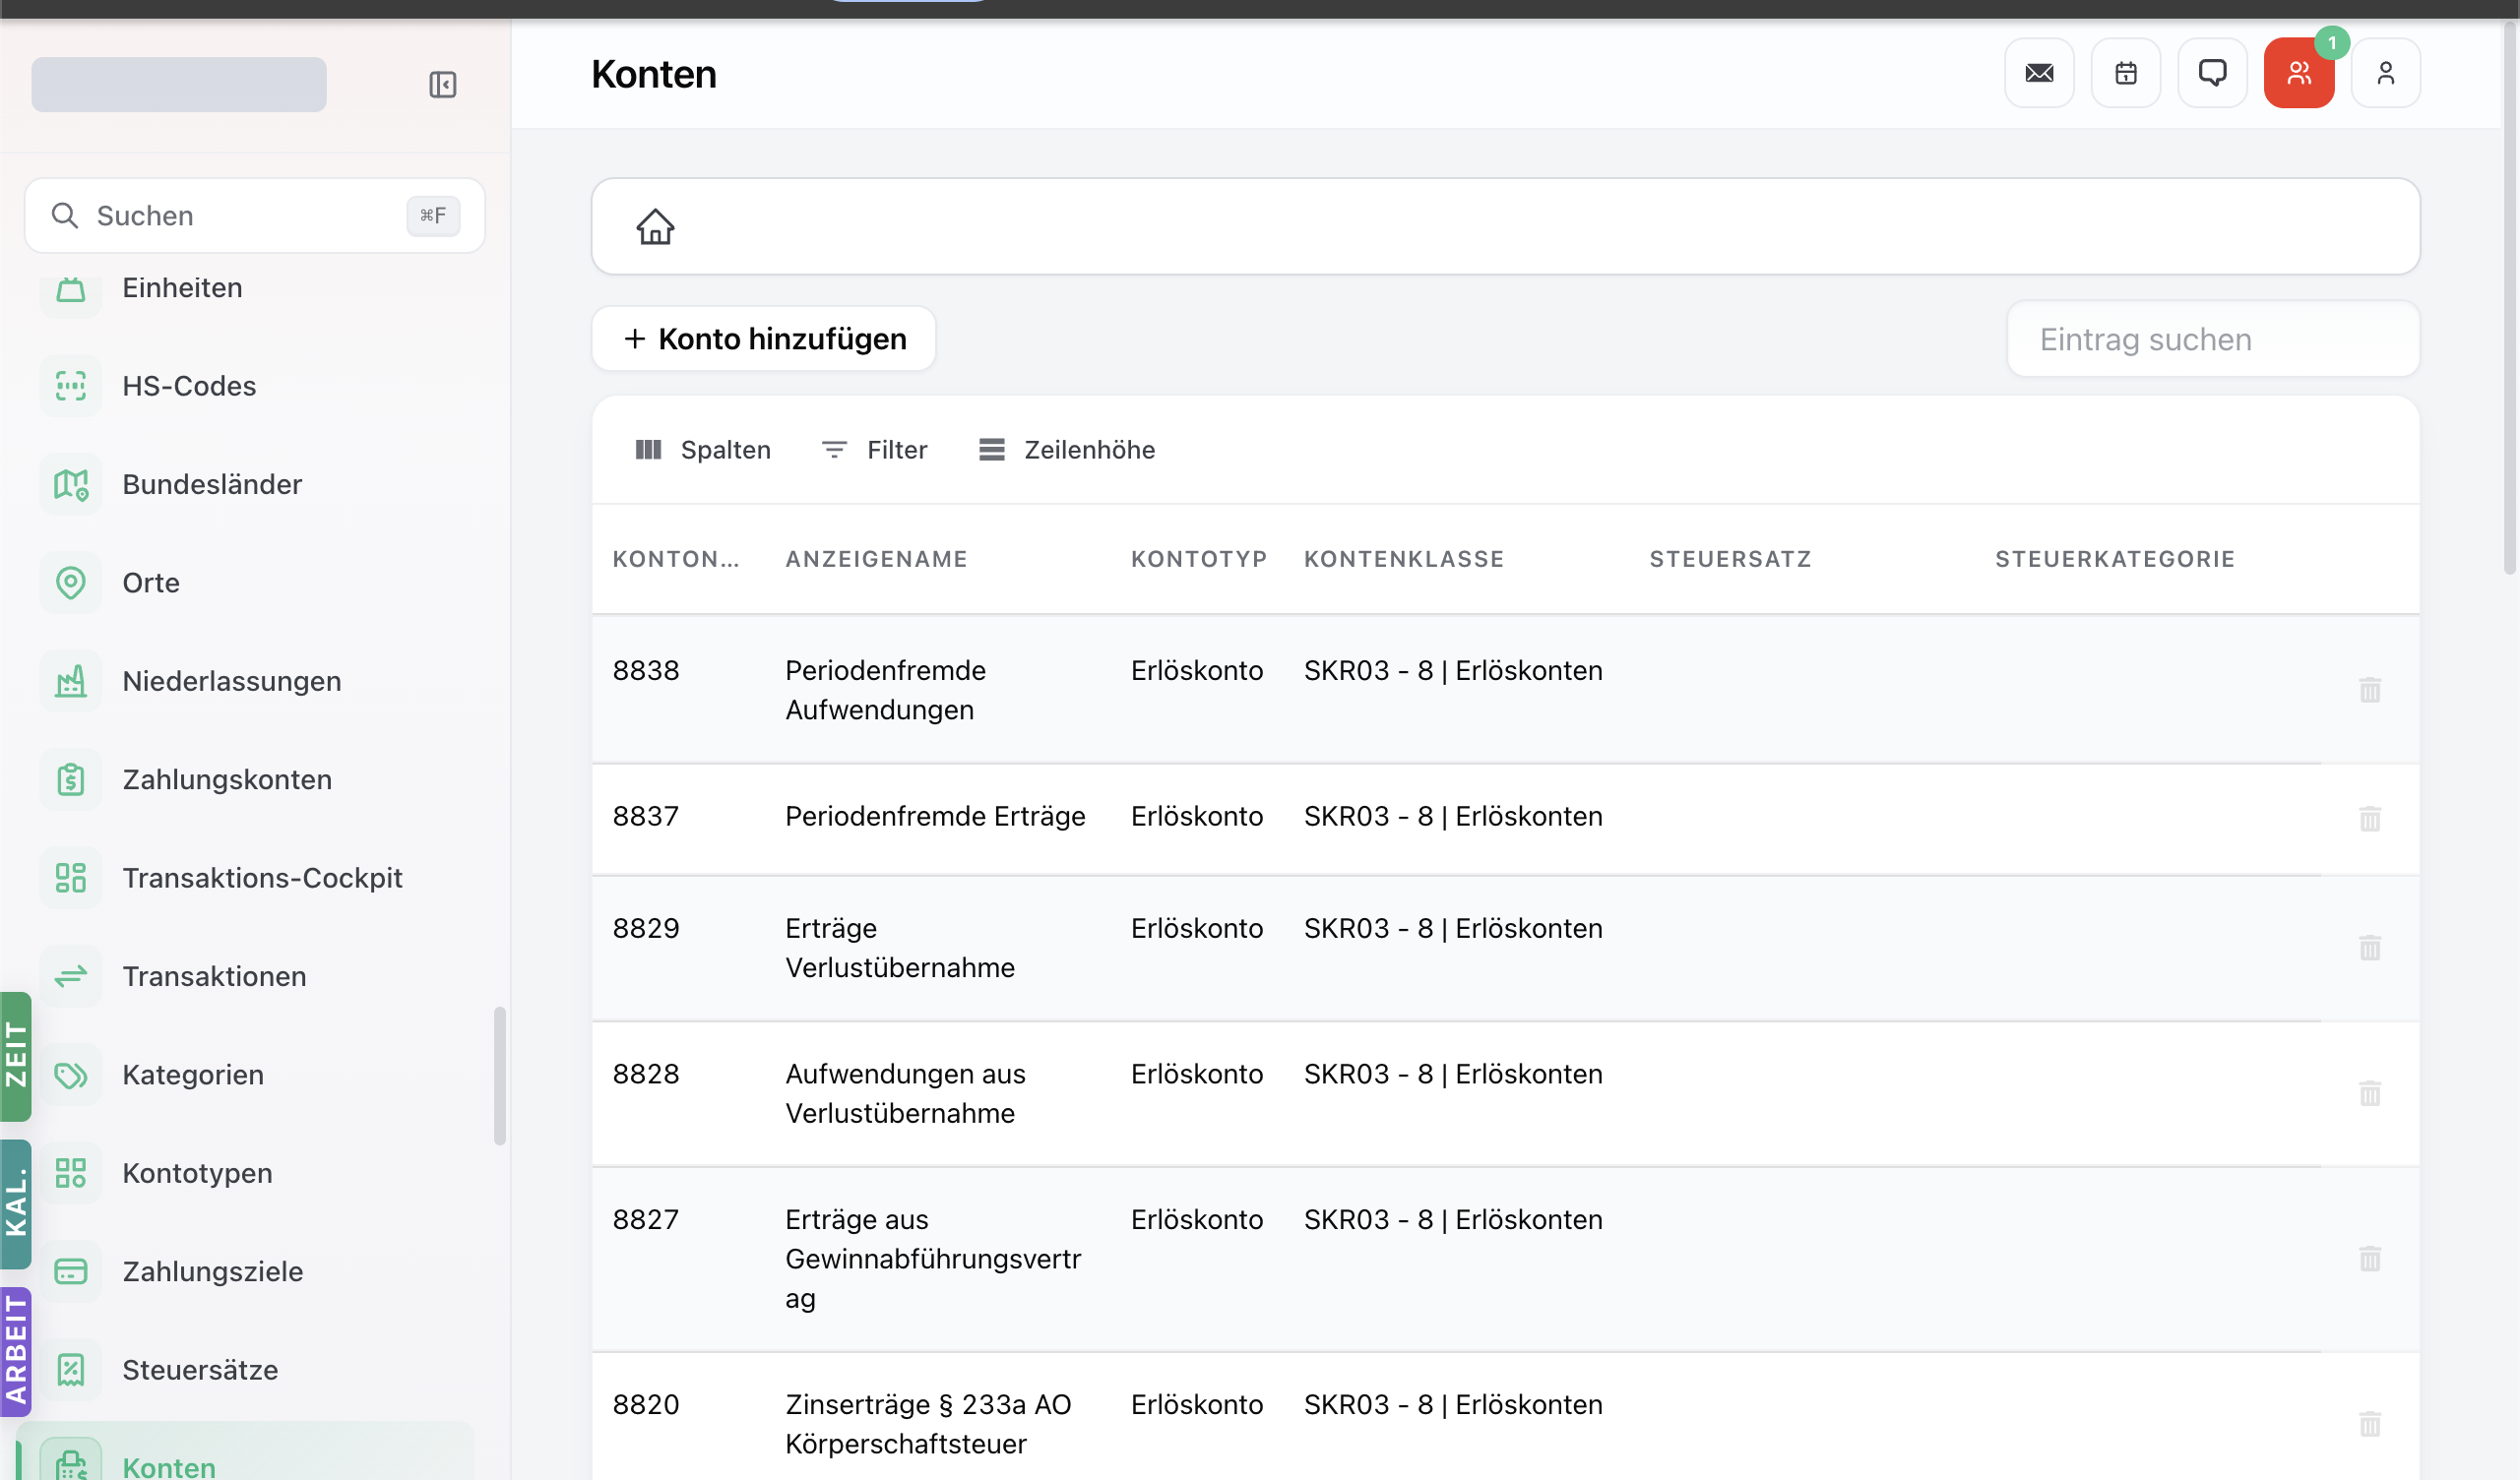Image resolution: width=2520 pixels, height=1480 pixels.
Task: Delete account 8838 with trash icon
Action: click(x=2369, y=690)
